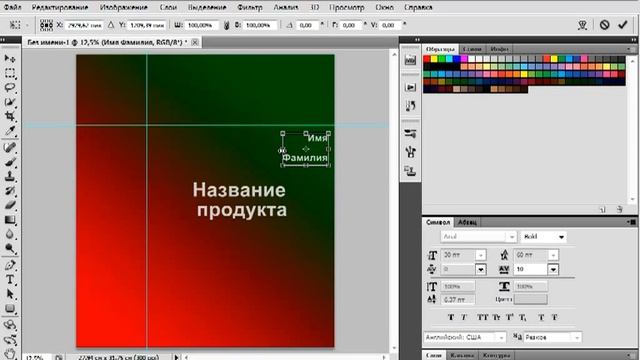This screenshot has width=640, height=360.
Task: Select the Pen tool
Action: point(10,265)
